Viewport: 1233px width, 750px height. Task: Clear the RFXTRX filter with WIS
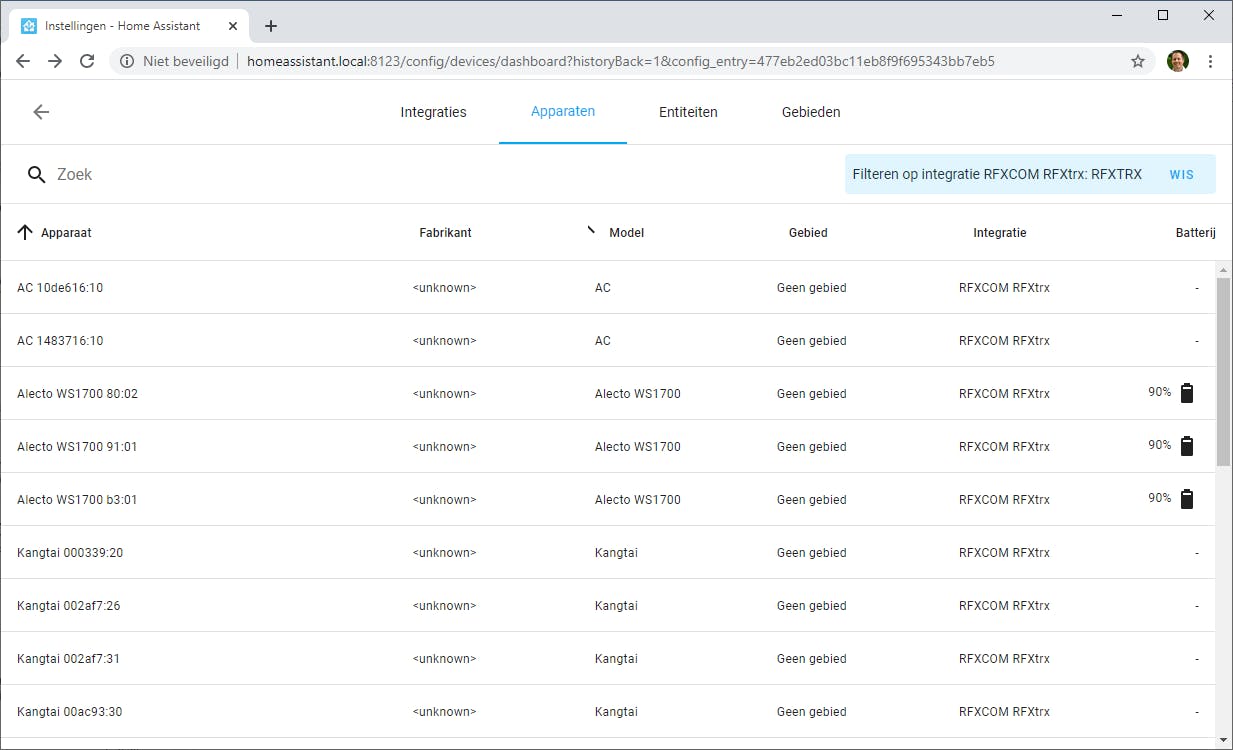click(x=1181, y=175)
